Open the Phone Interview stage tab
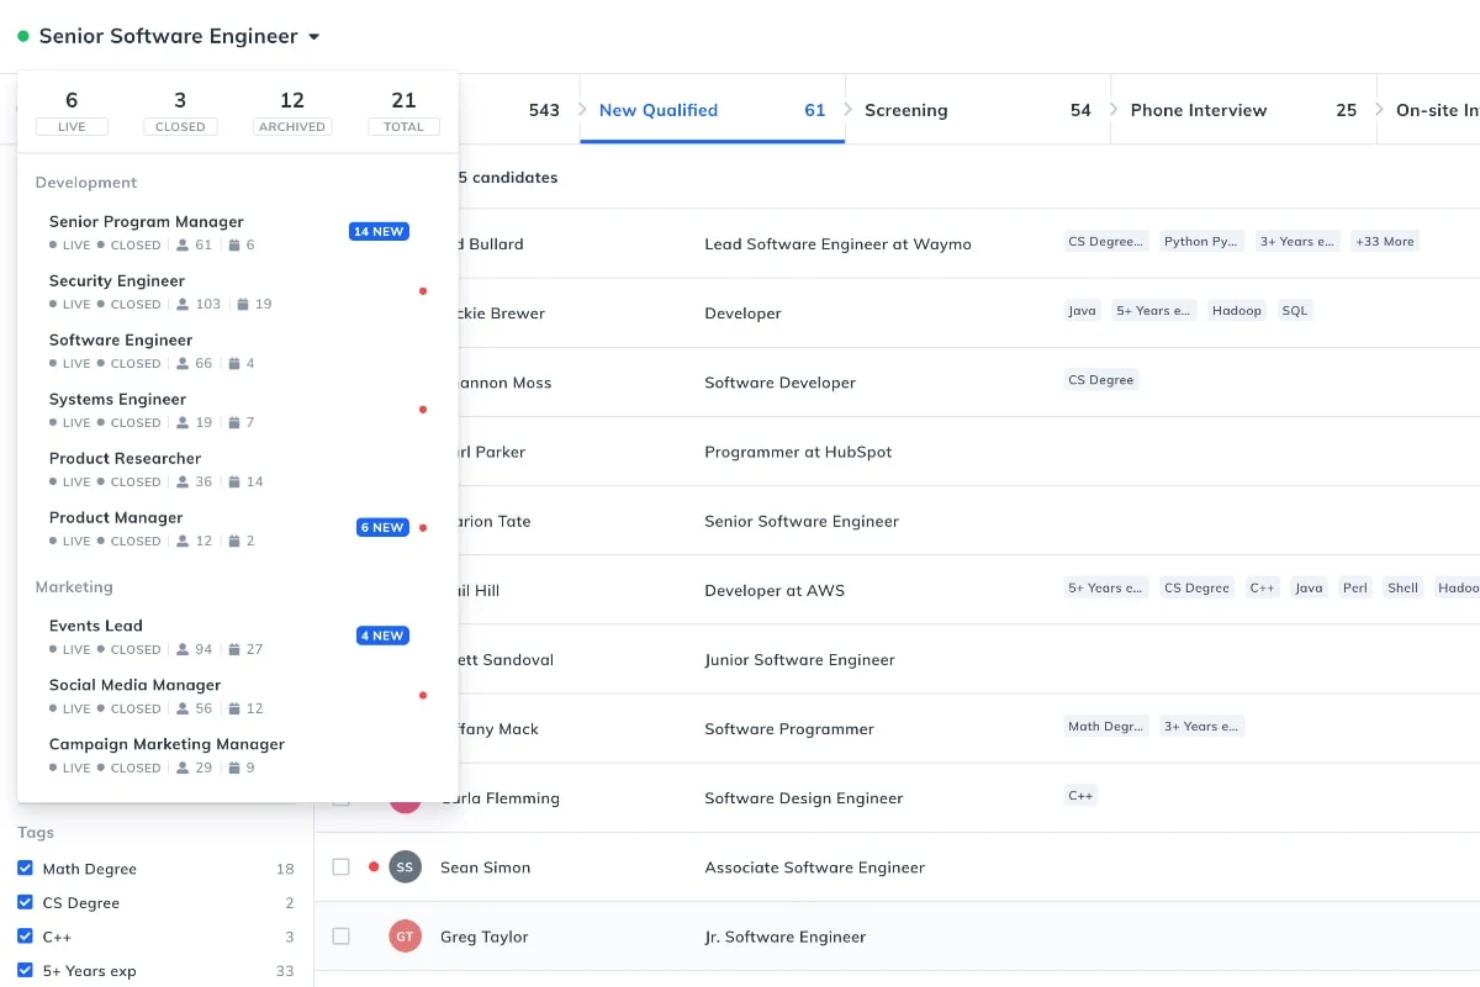This screenshot has height=987, width=1480. pos(1198,110)
